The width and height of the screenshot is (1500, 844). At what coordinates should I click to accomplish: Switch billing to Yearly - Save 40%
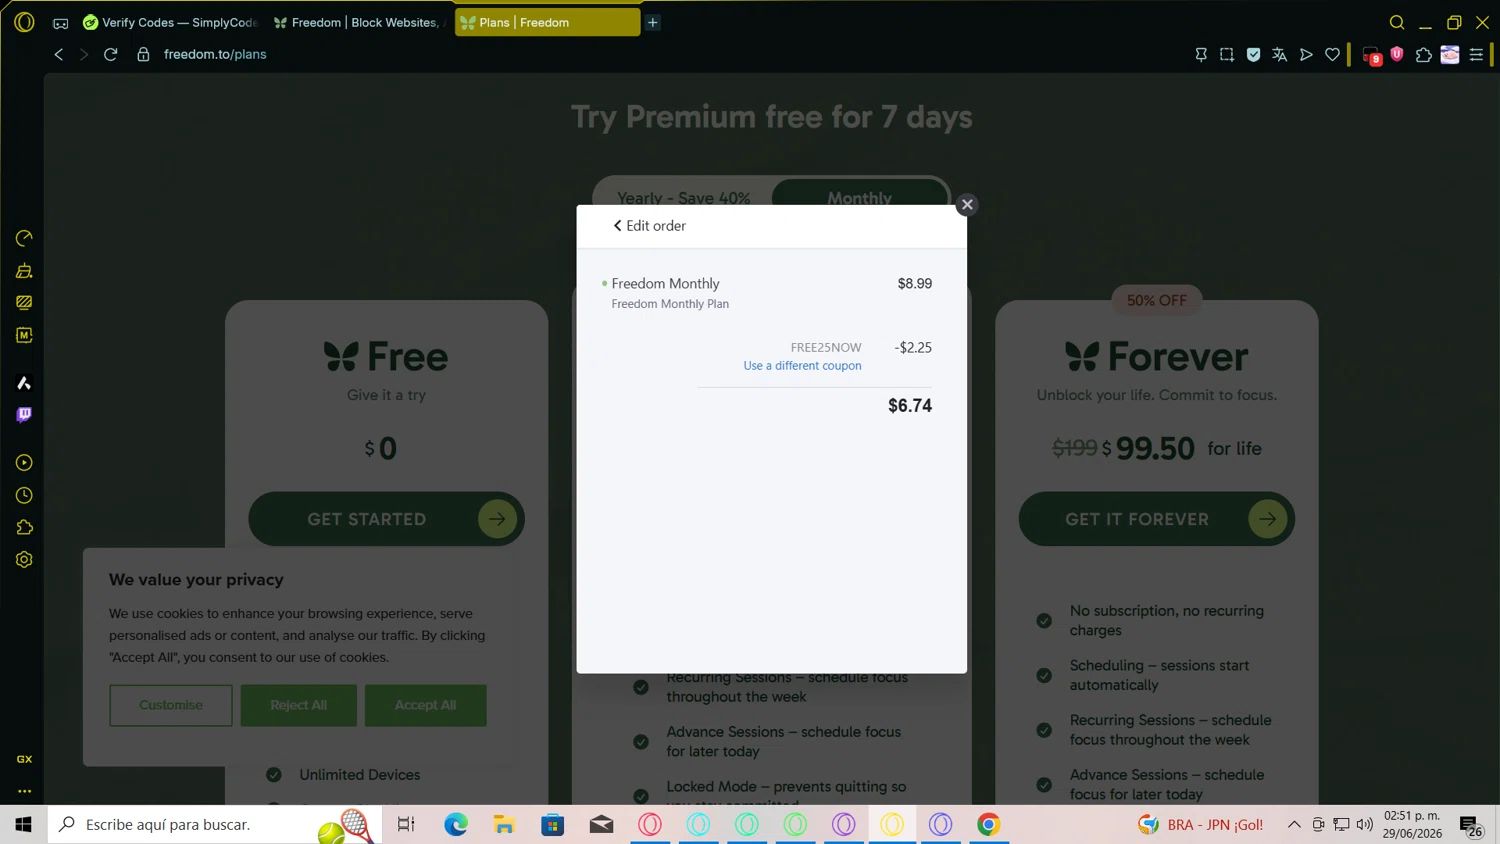(x=683, y=198)
